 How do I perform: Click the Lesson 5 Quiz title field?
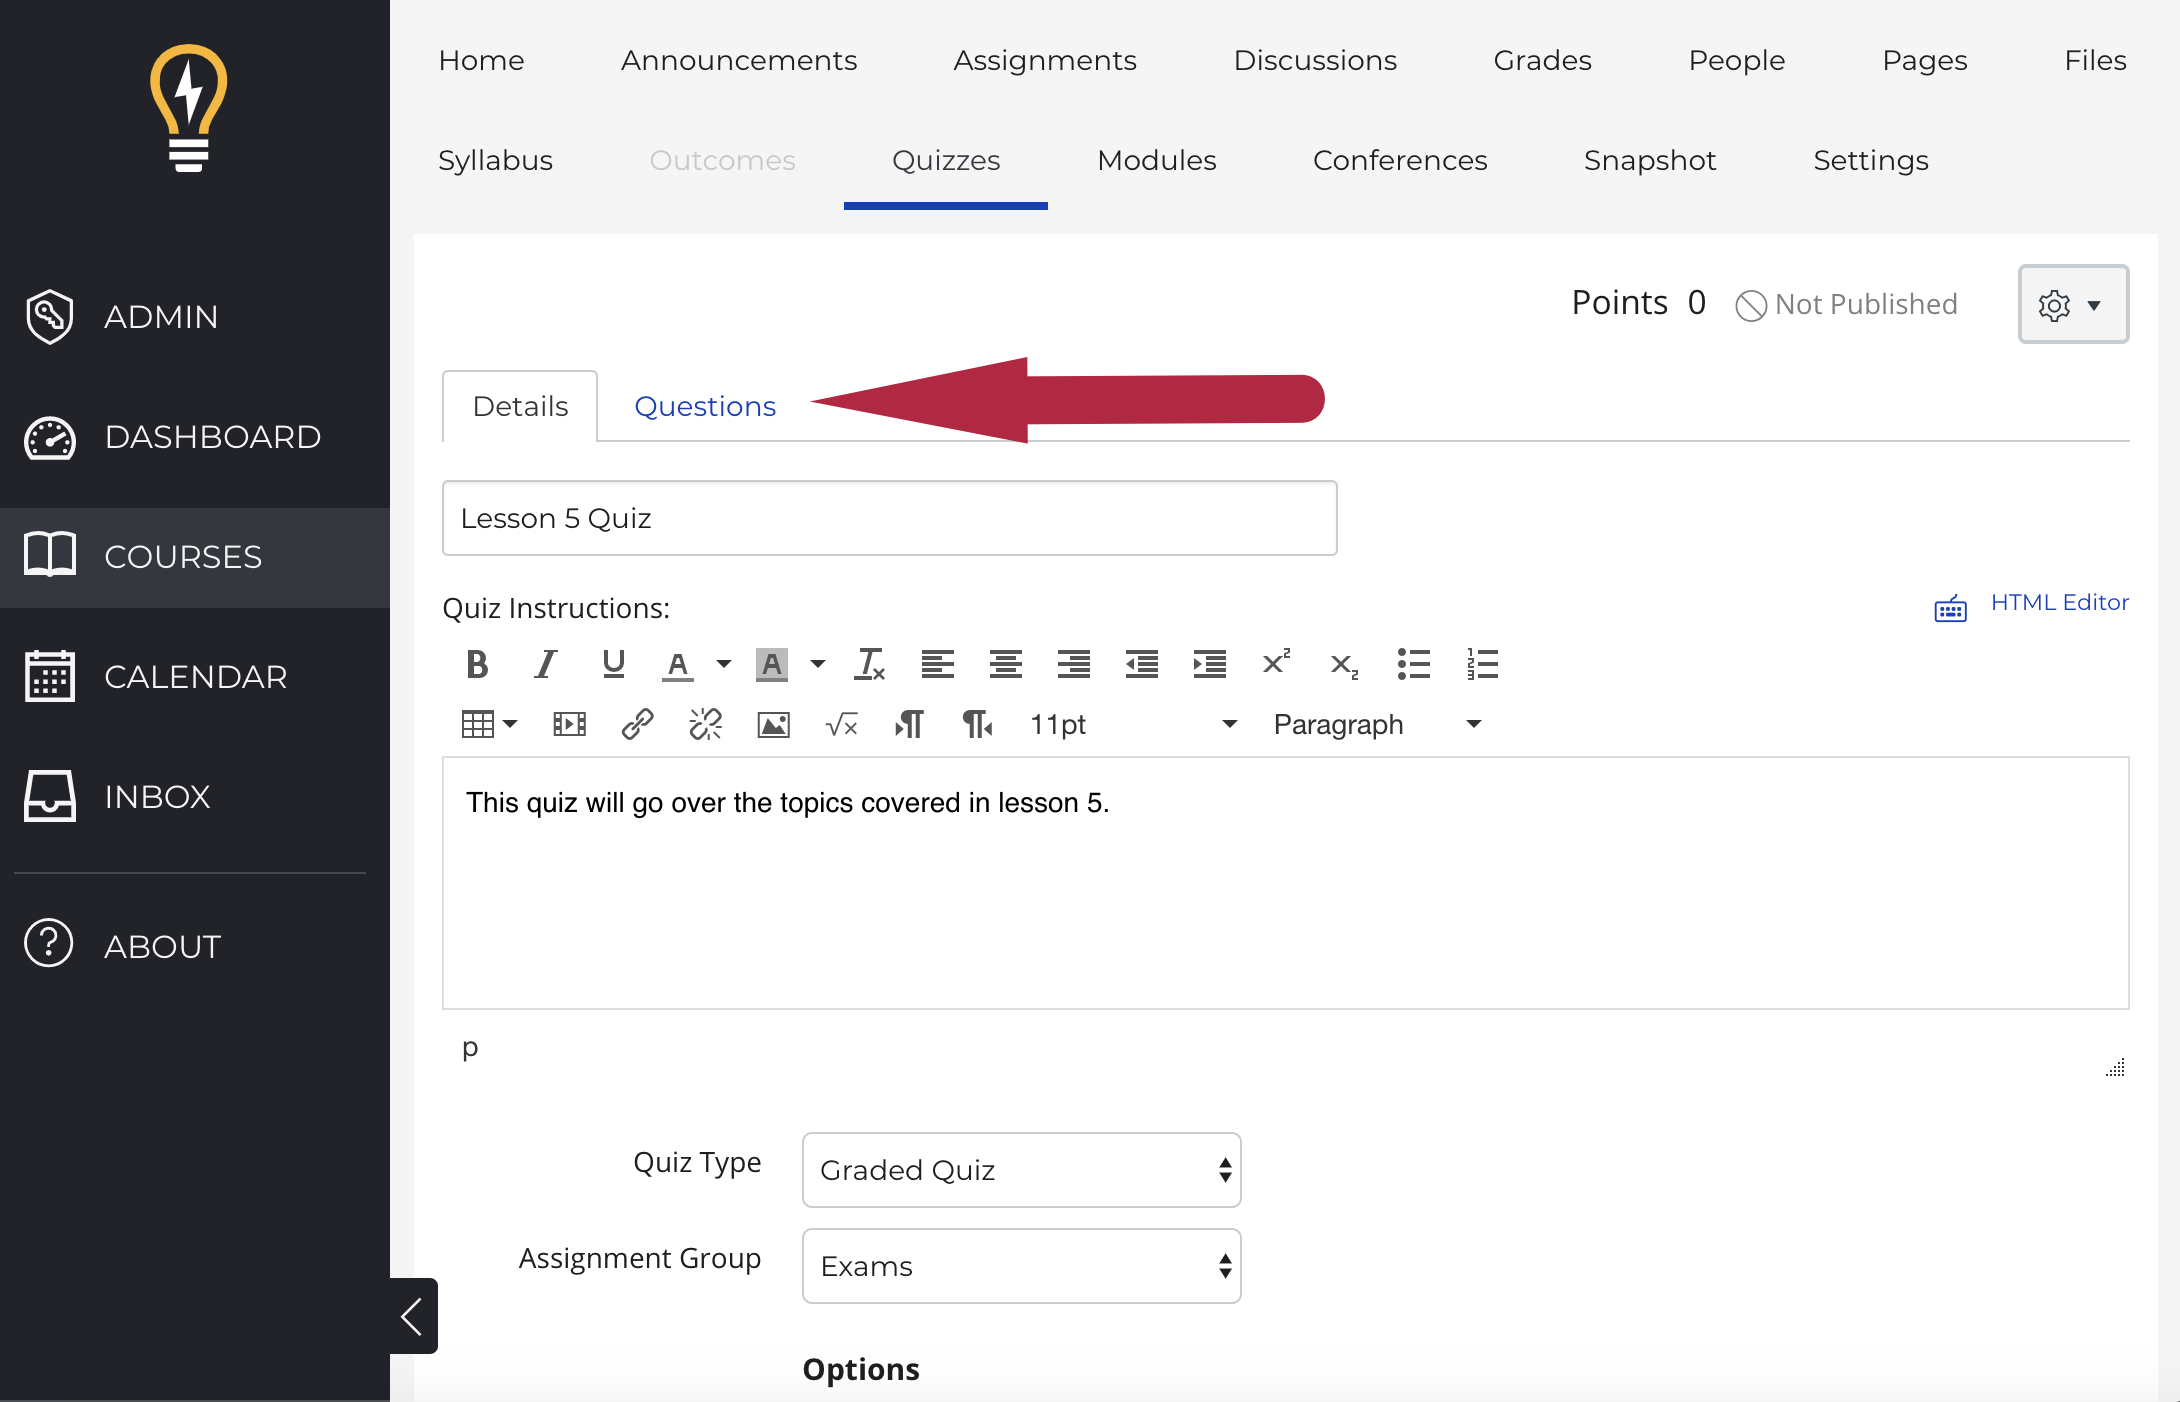click(x=890, y=518)
